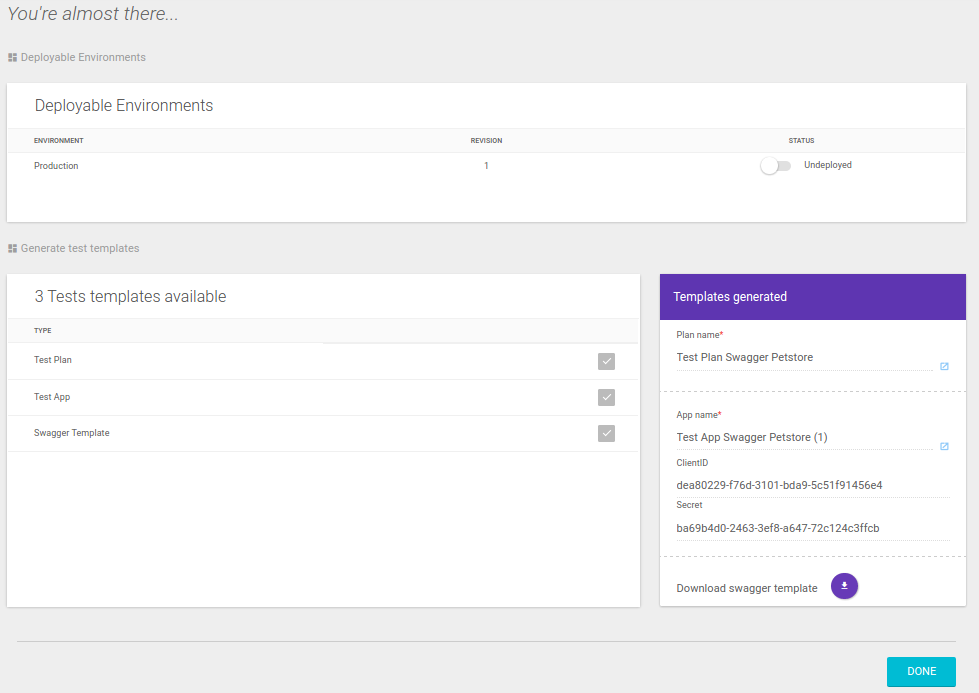
Task: Uncheck the Test Plan template checkbox
Action: (x=606, y=361)
